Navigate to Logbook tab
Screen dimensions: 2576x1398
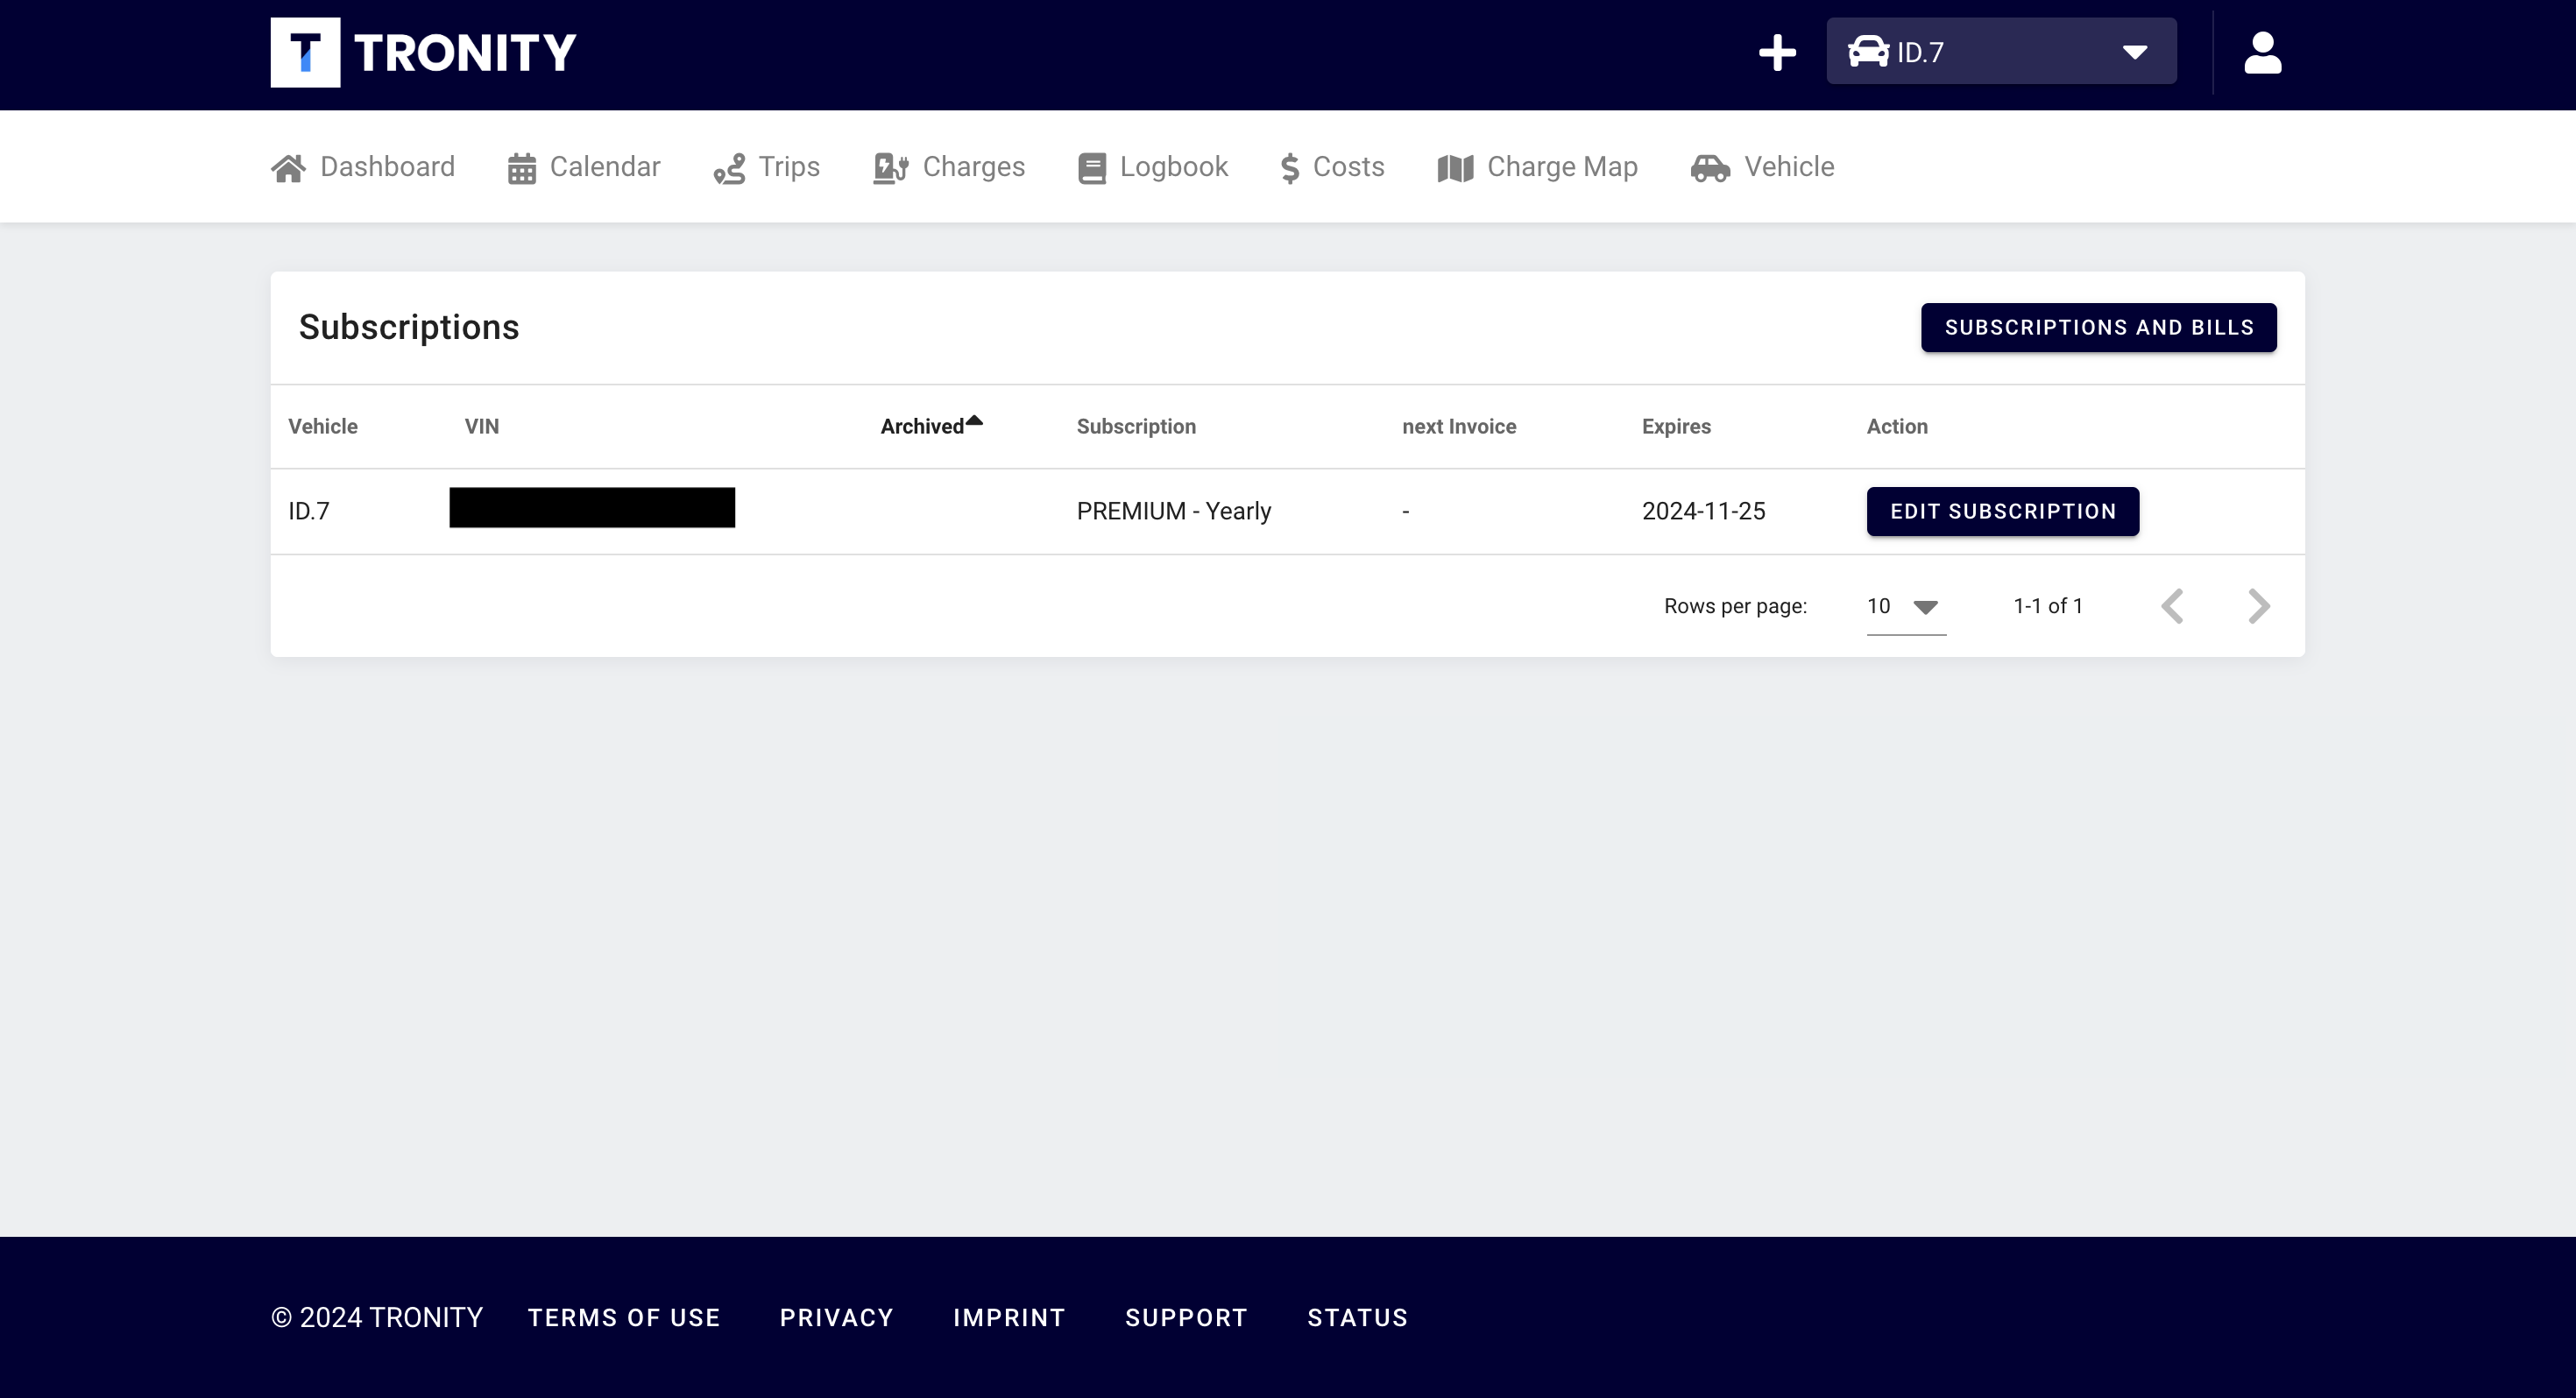(x=1153, y=167)
